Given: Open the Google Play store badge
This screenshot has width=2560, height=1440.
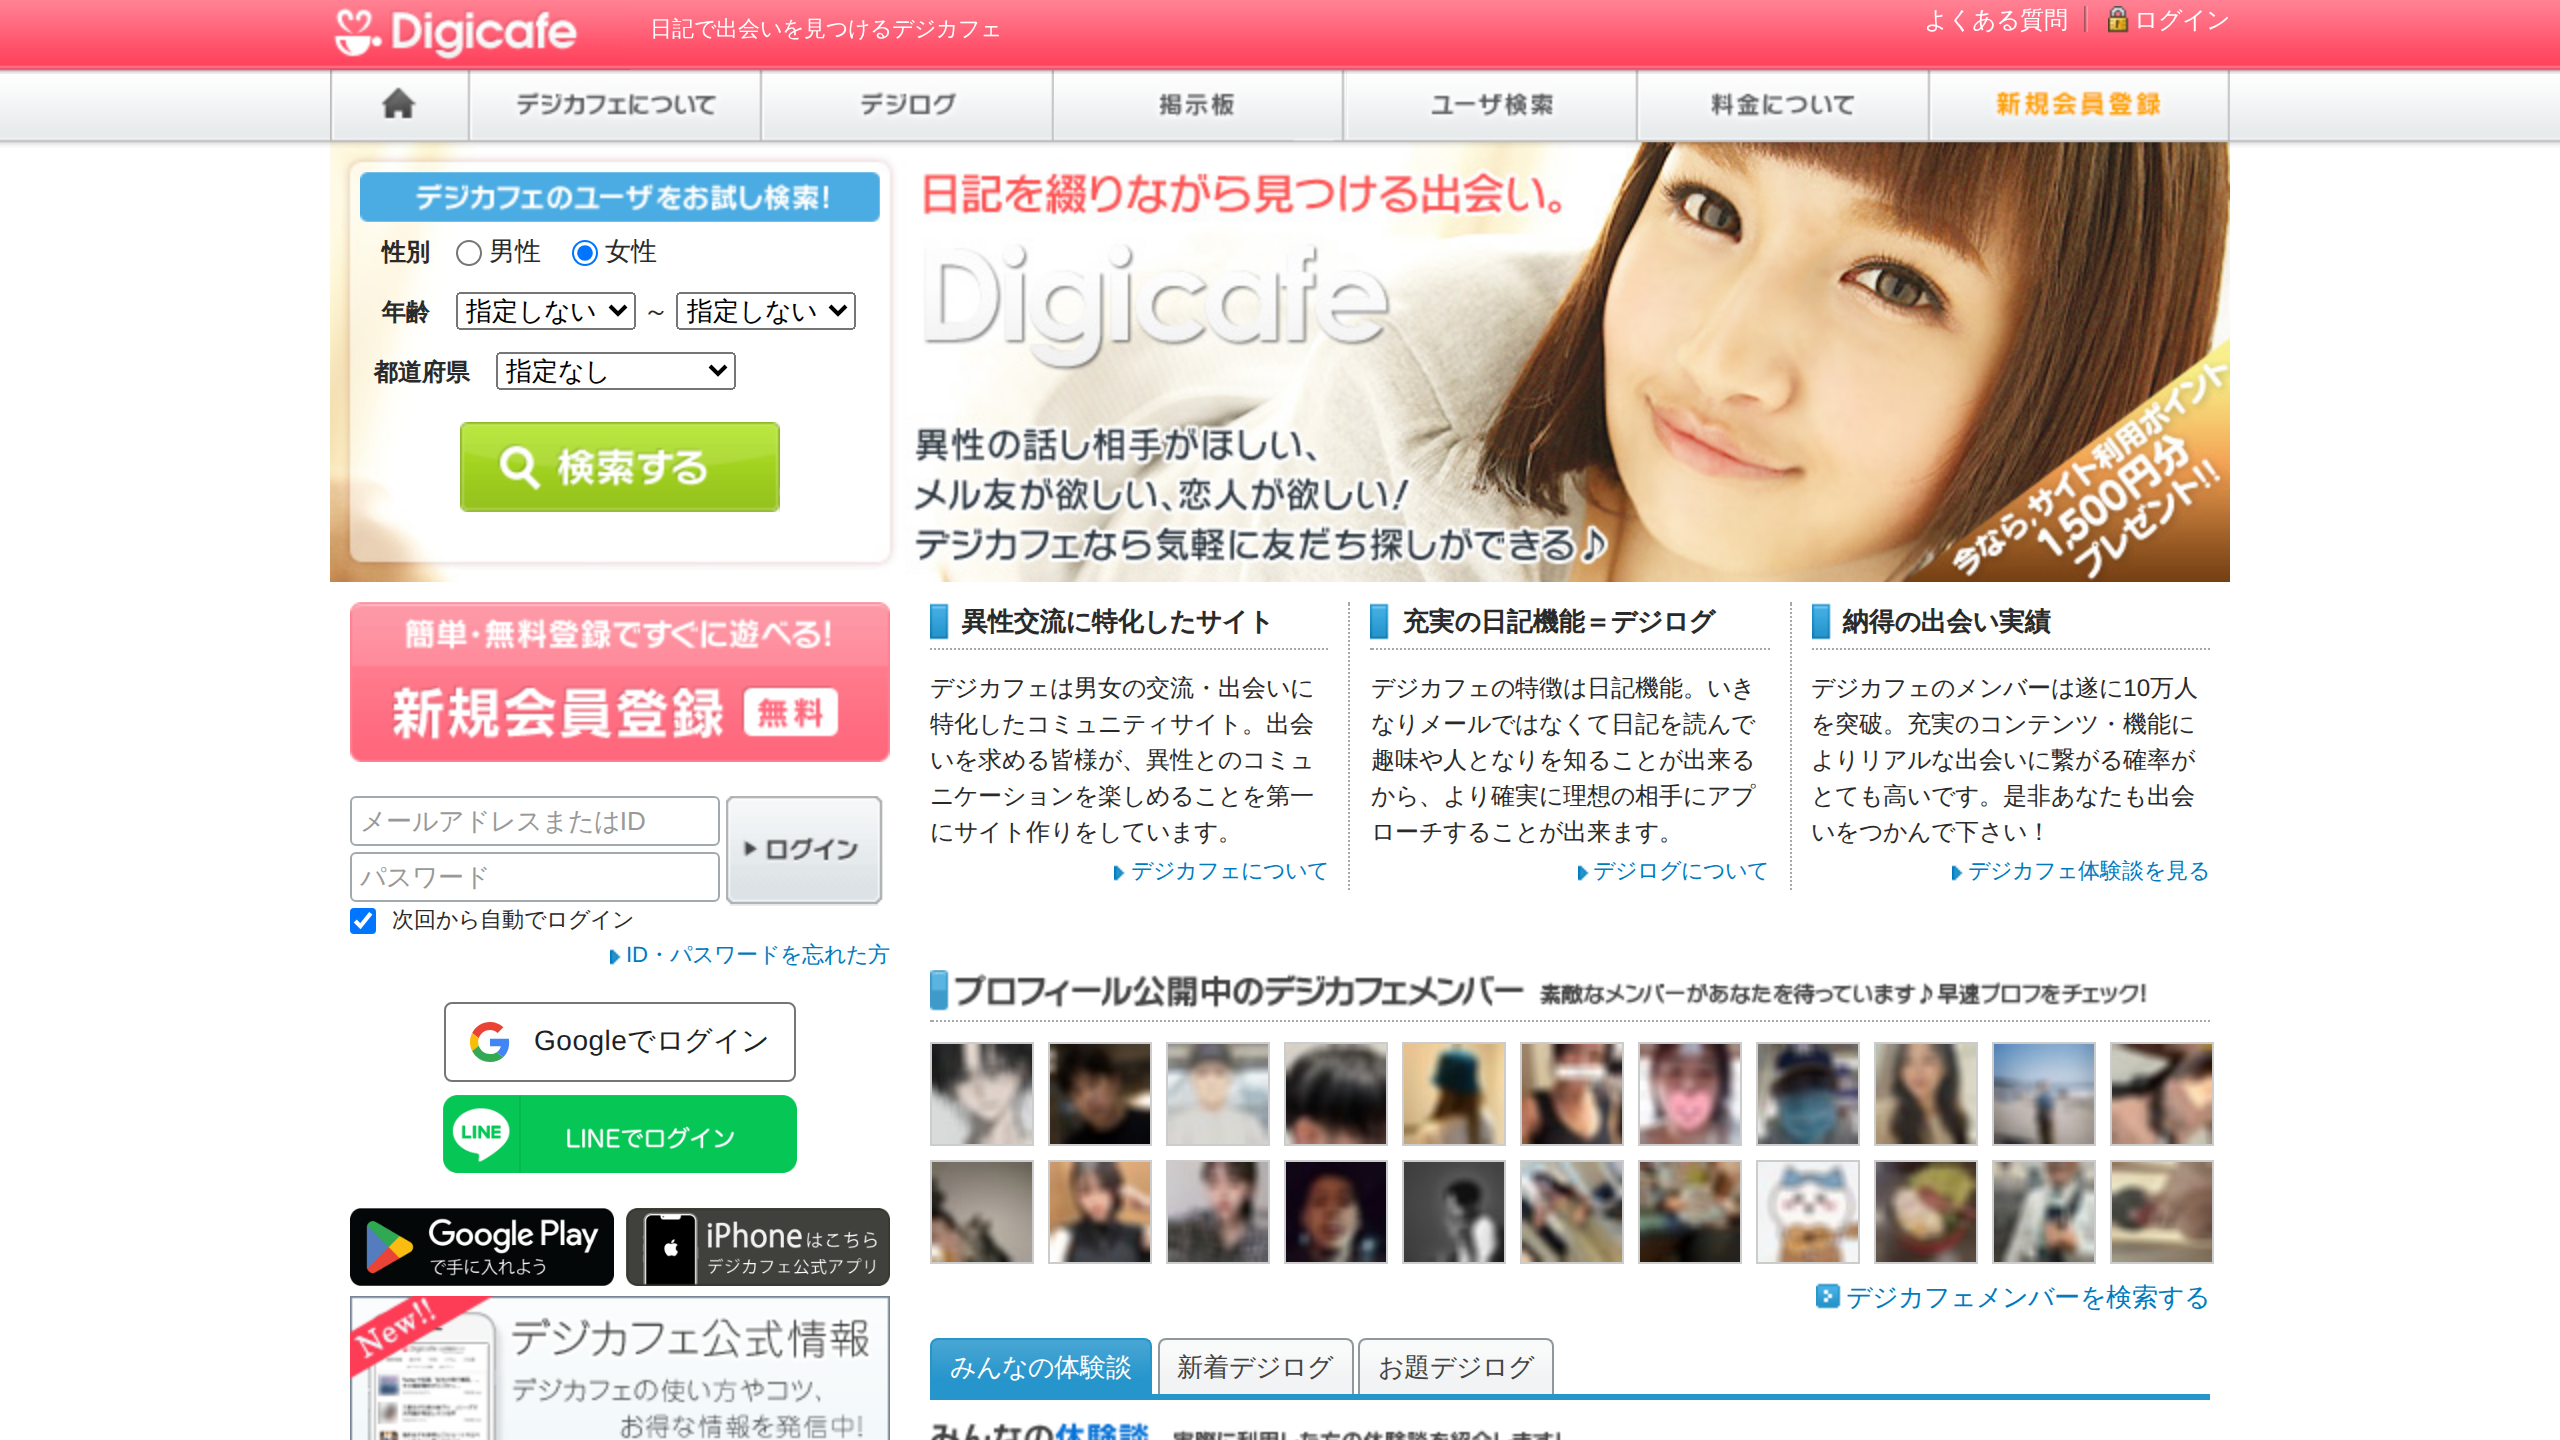Looking at the screenshot, I should click(x=481, y=1247).
